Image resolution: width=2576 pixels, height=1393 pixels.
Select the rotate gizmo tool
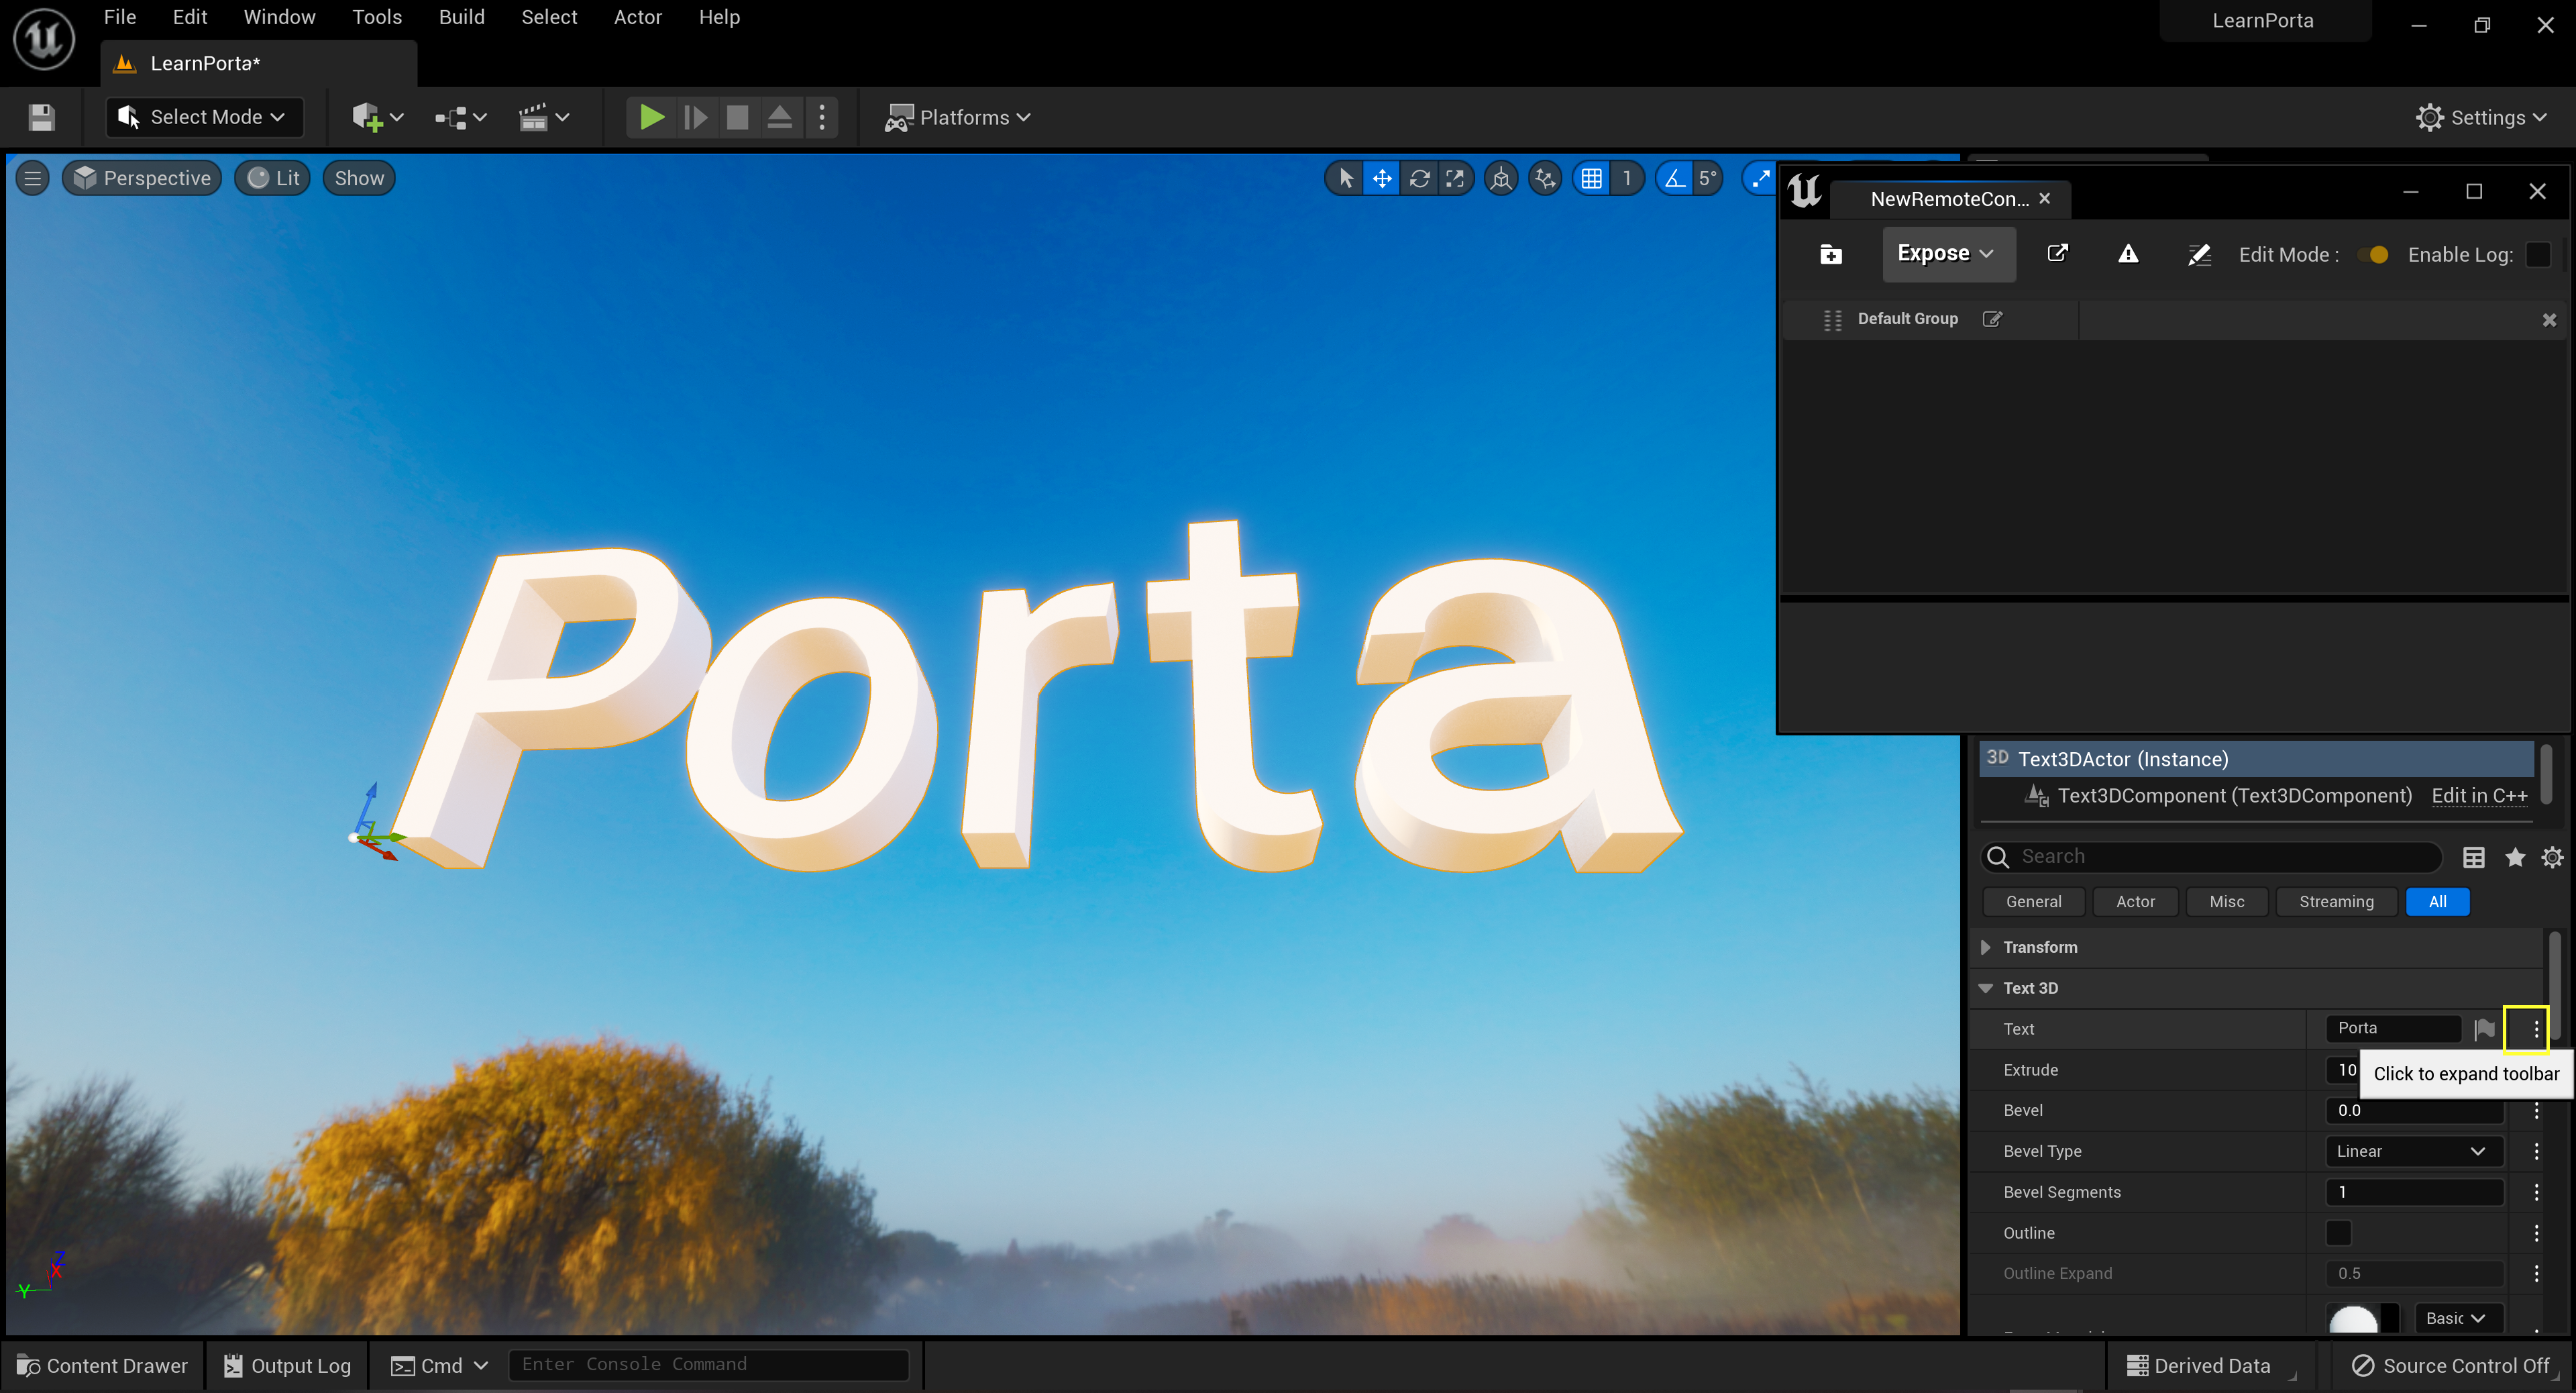pyautogui.click(x=1419, y=179)
